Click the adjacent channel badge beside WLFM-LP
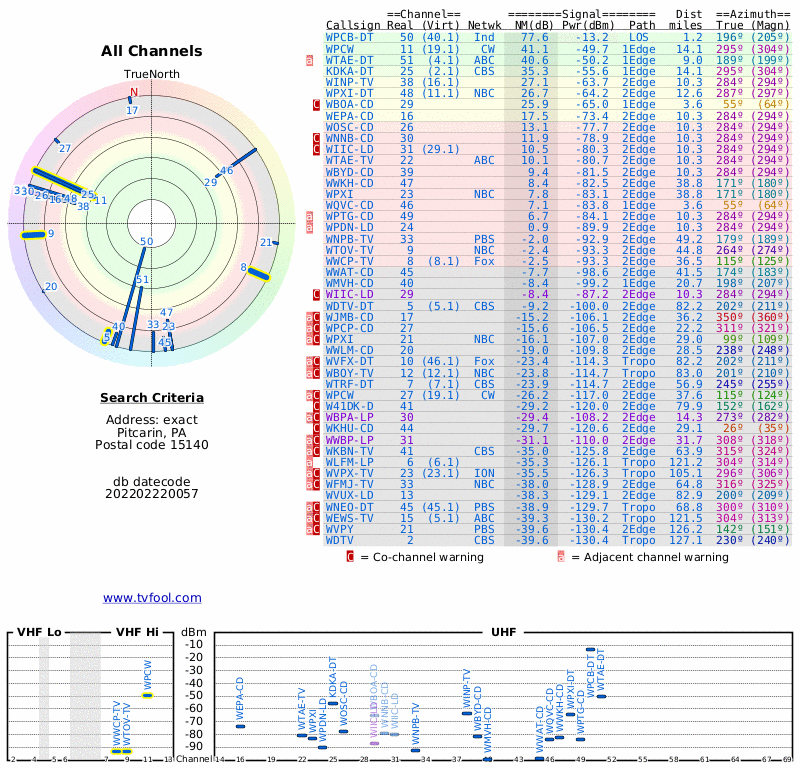 pyautogui.click(x=309, y=462)
